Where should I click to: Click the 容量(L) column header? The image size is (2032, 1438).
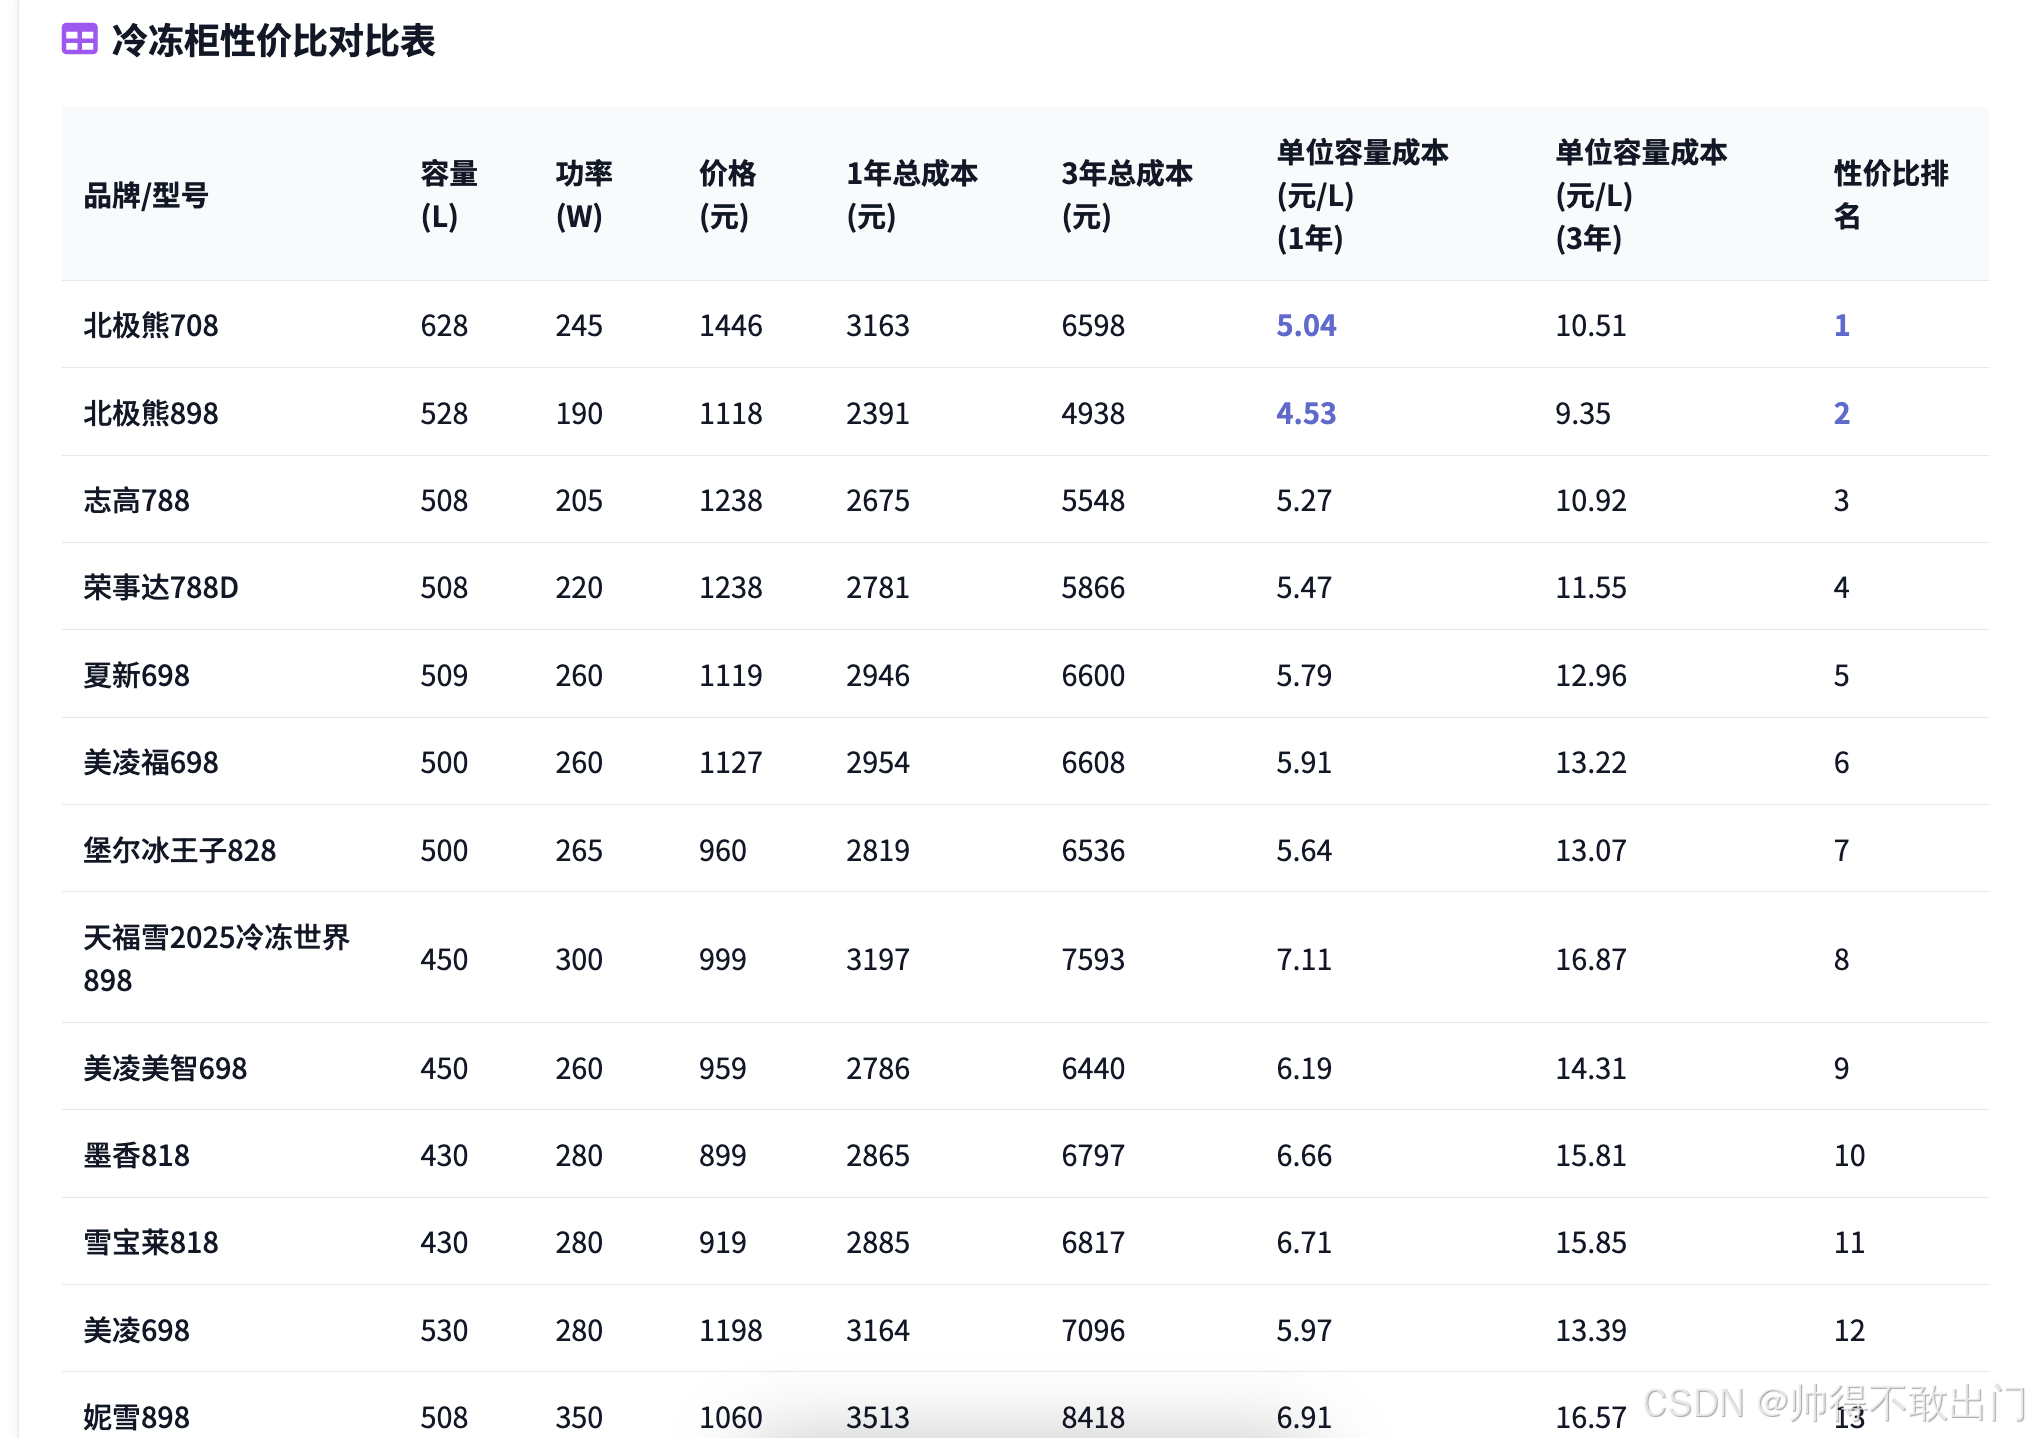pos(448,195)
